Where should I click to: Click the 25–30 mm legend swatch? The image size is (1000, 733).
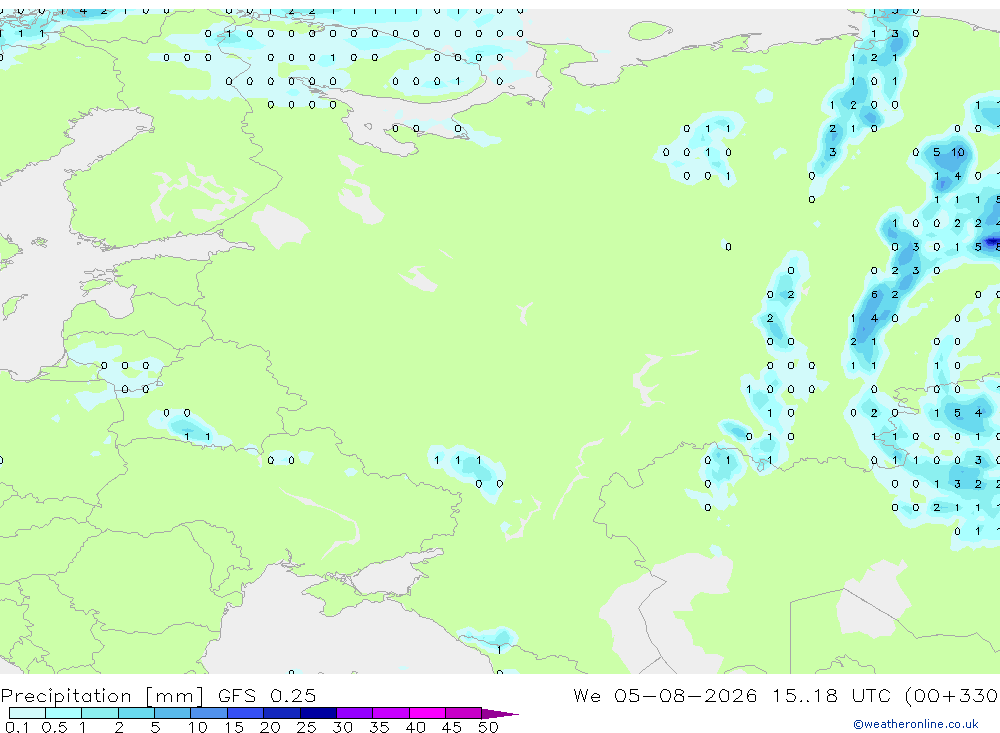coord(318,713)
